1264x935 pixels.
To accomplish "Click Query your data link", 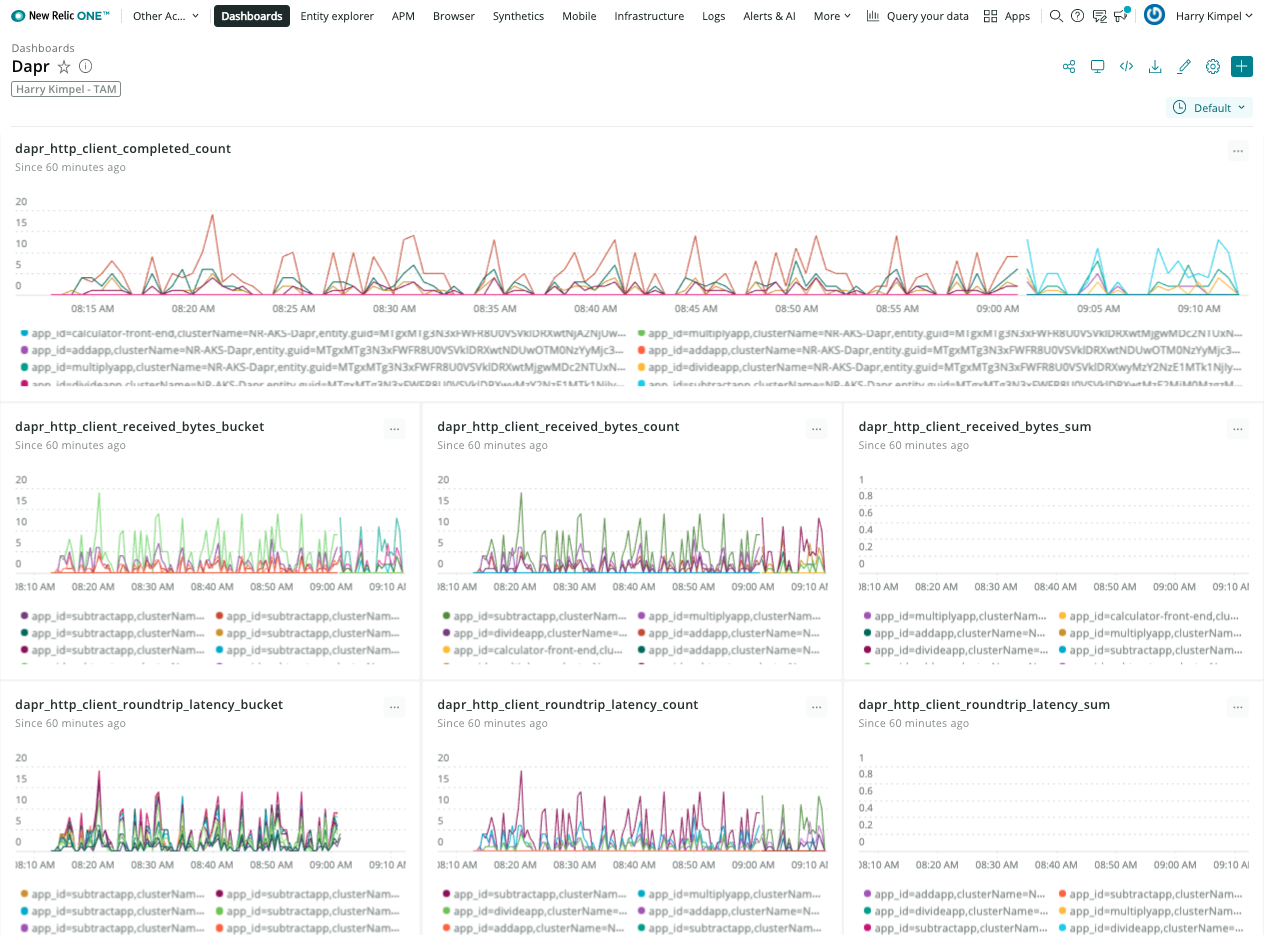I will click(x=918, y=16).
